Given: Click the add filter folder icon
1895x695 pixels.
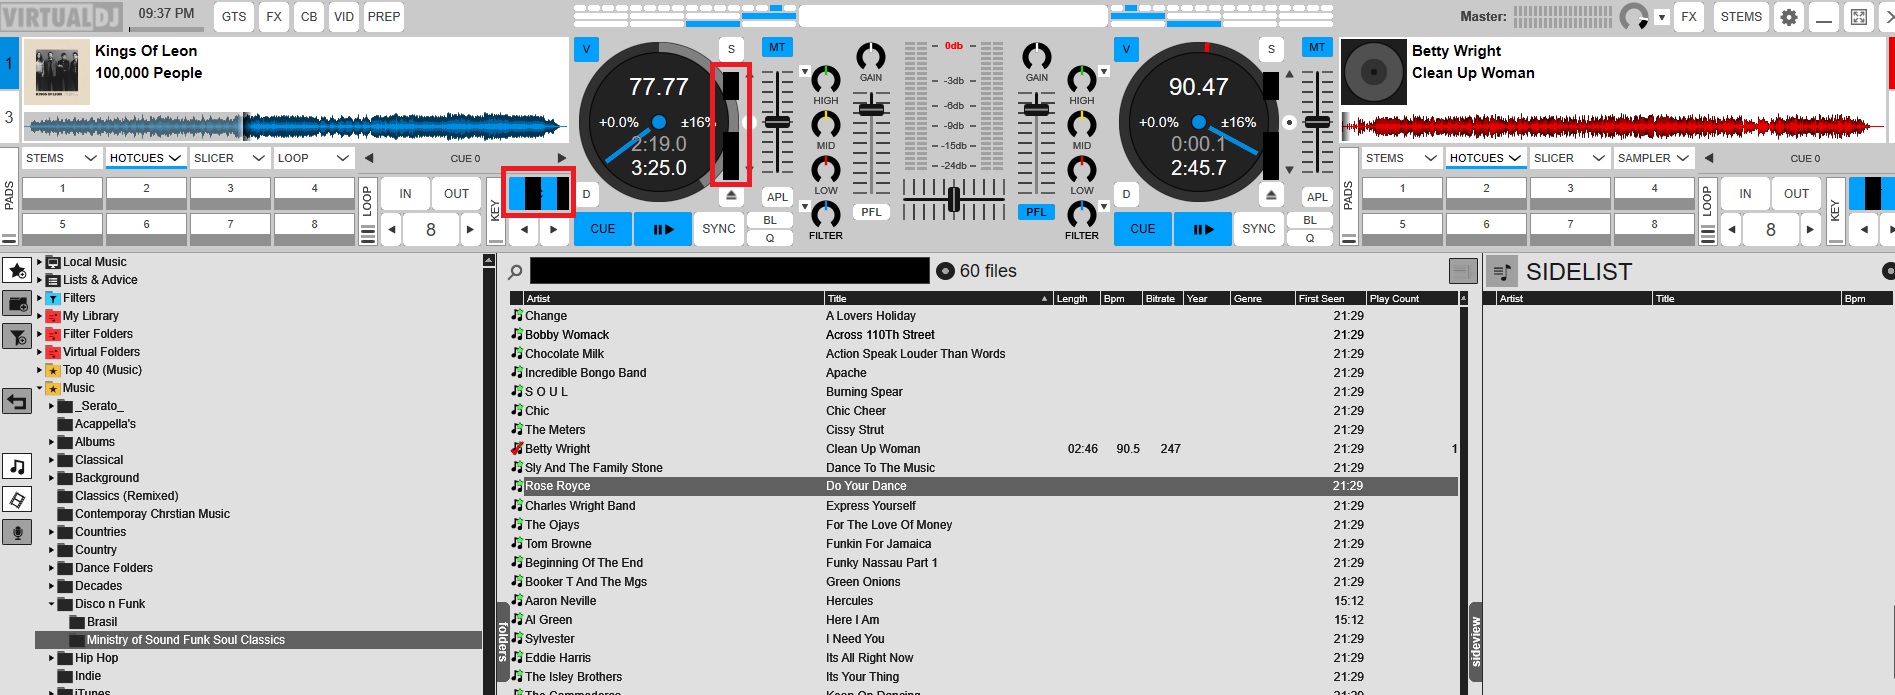Looking at the screenshot, I should (17, 336).
